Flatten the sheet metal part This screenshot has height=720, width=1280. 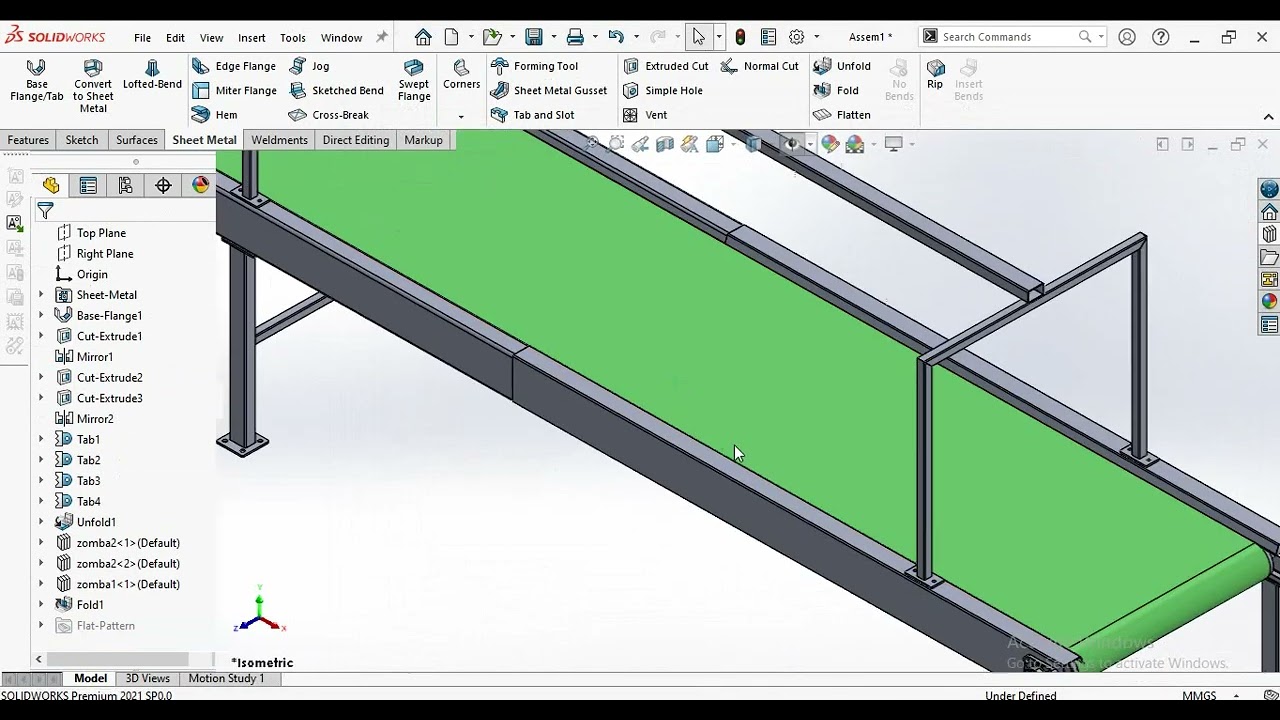click(842, 115)
